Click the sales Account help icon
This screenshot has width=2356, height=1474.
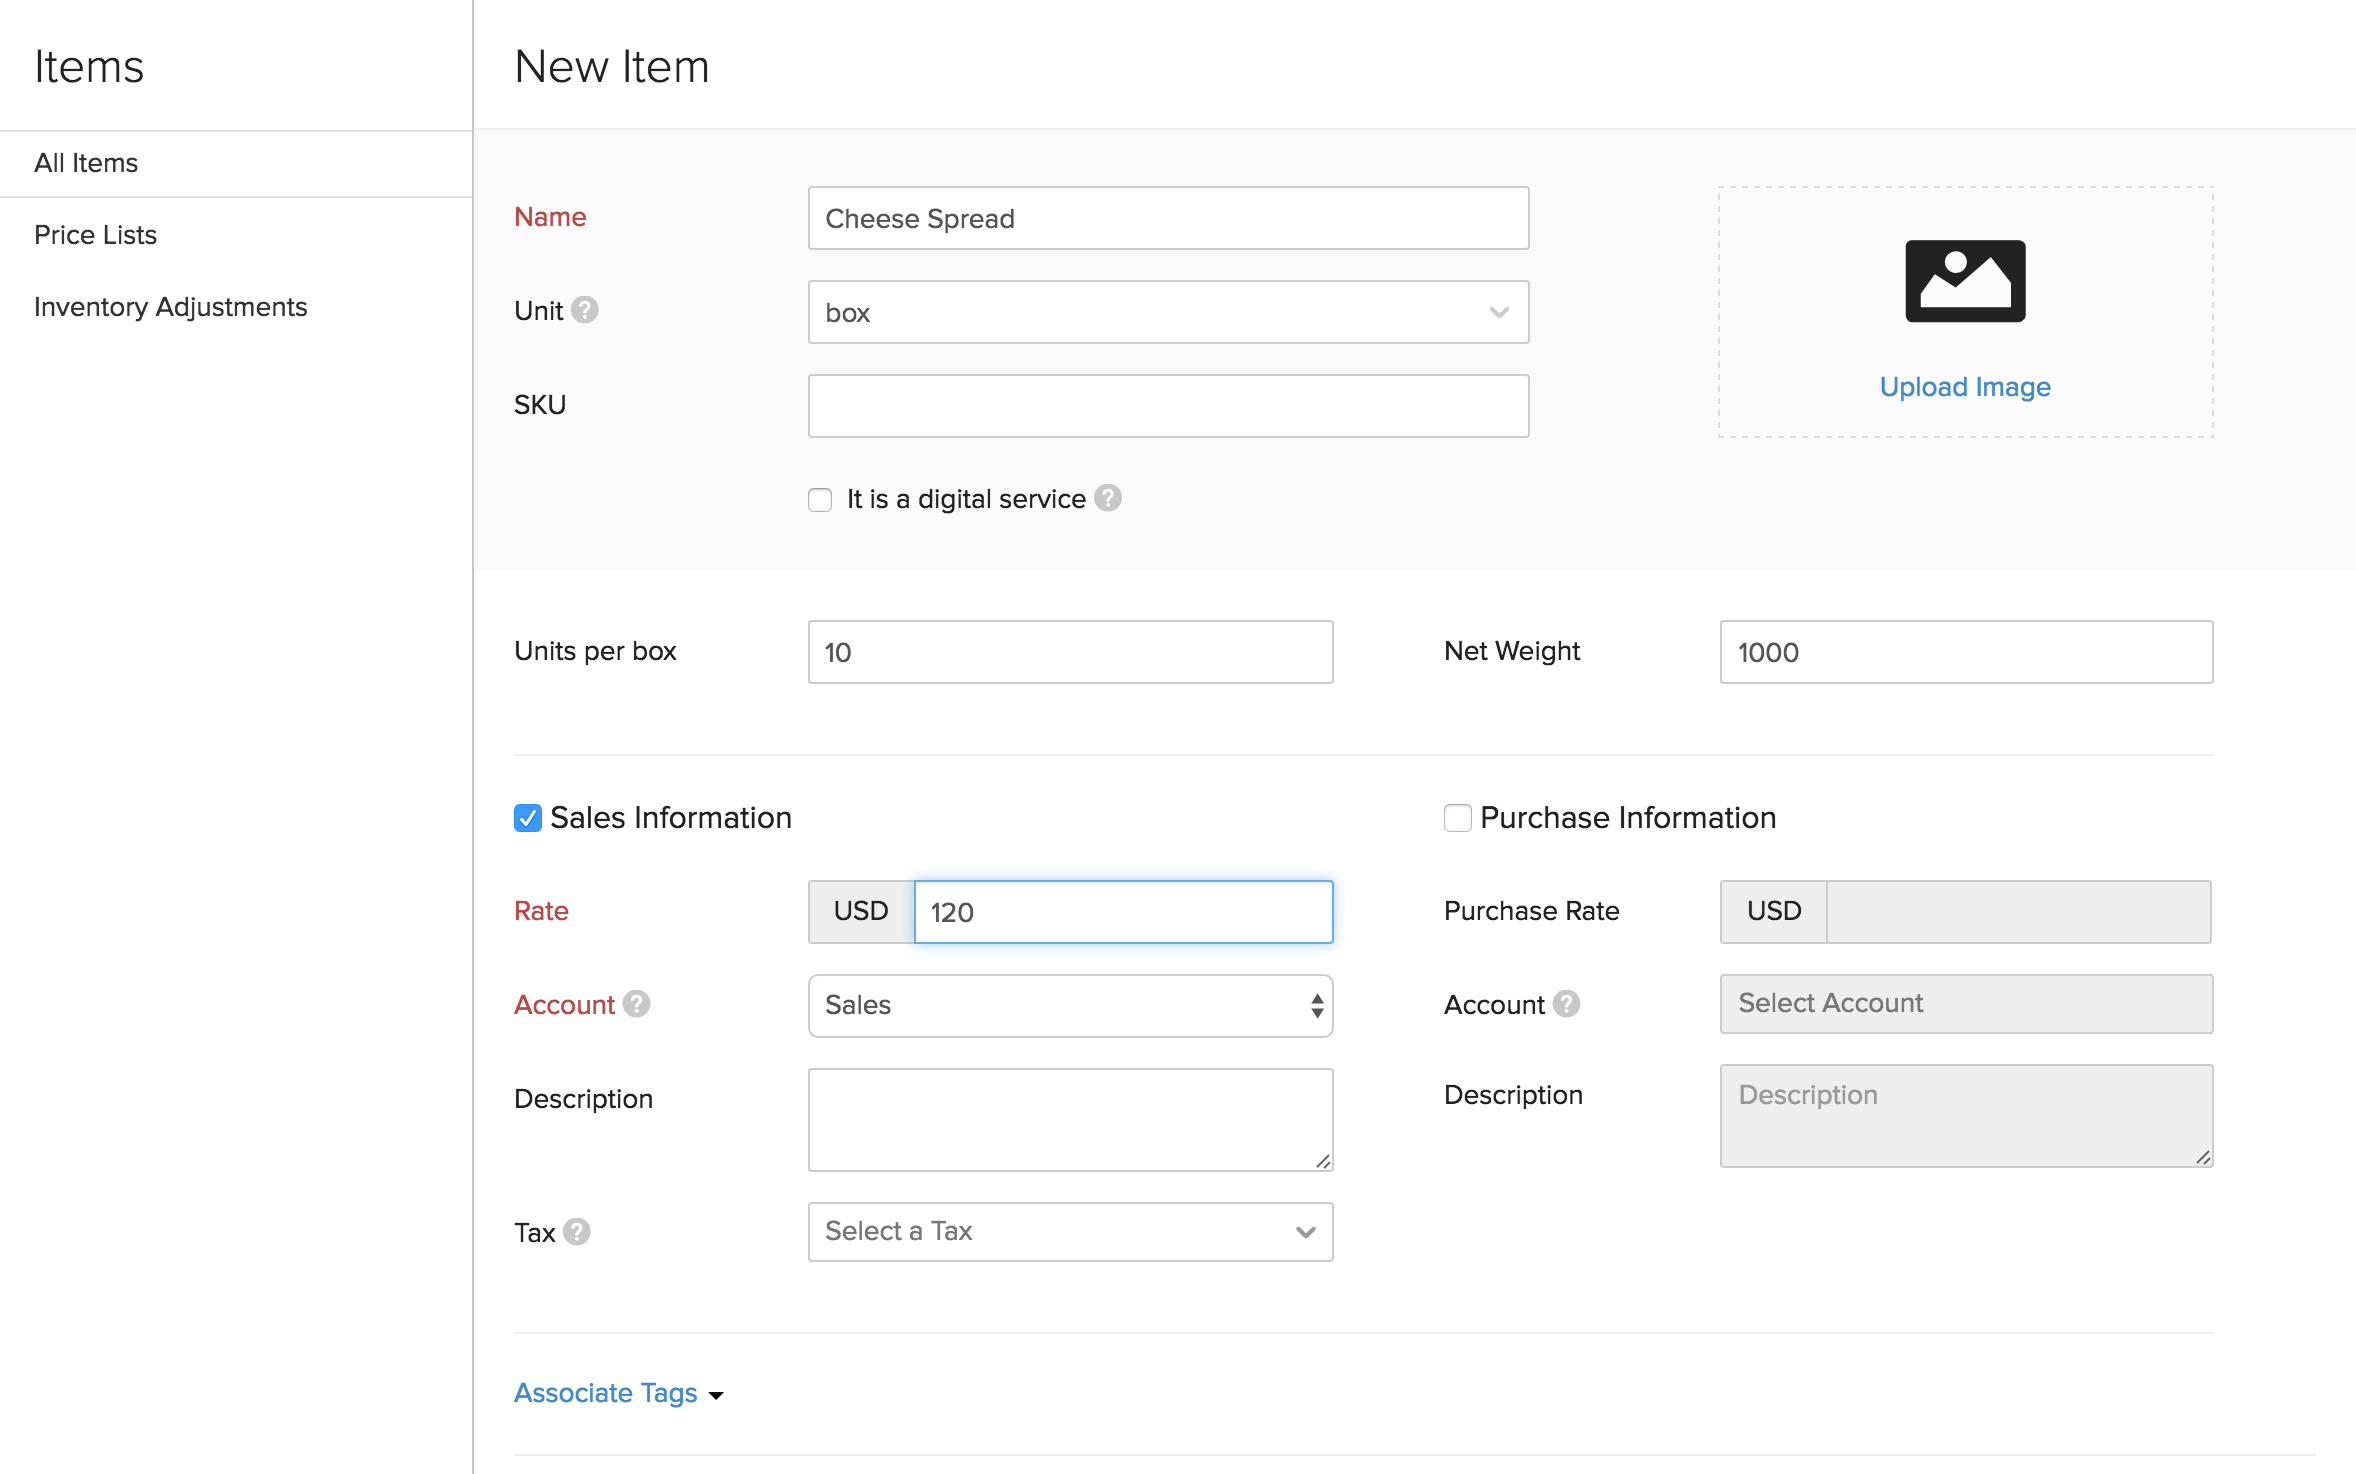[637, 1004]
